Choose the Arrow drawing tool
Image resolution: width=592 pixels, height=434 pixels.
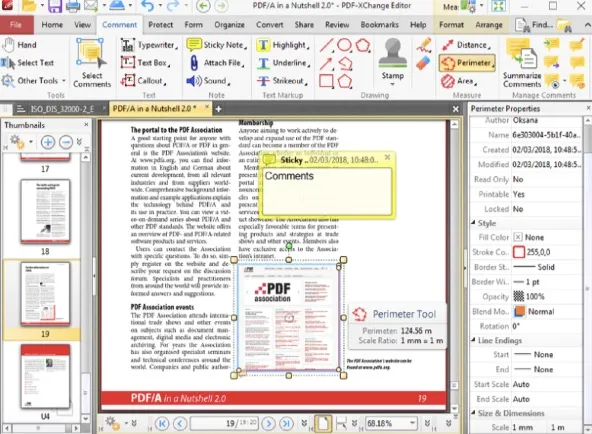[327, 63]
